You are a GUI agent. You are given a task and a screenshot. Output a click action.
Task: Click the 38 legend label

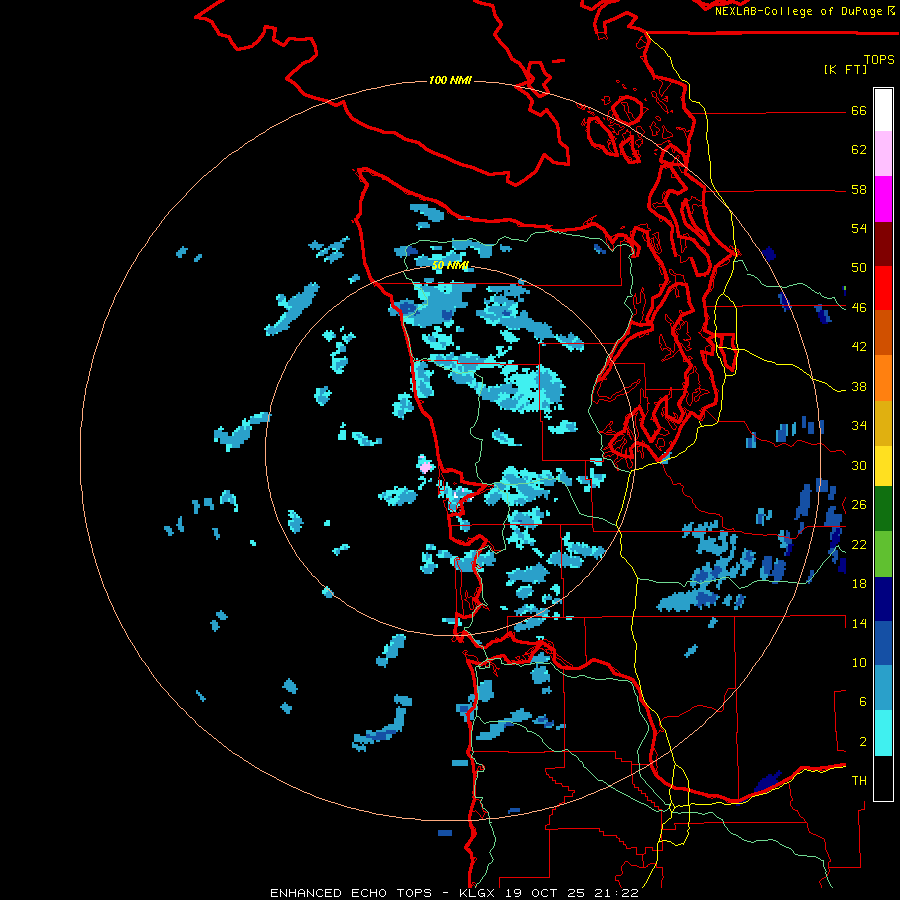859,386
